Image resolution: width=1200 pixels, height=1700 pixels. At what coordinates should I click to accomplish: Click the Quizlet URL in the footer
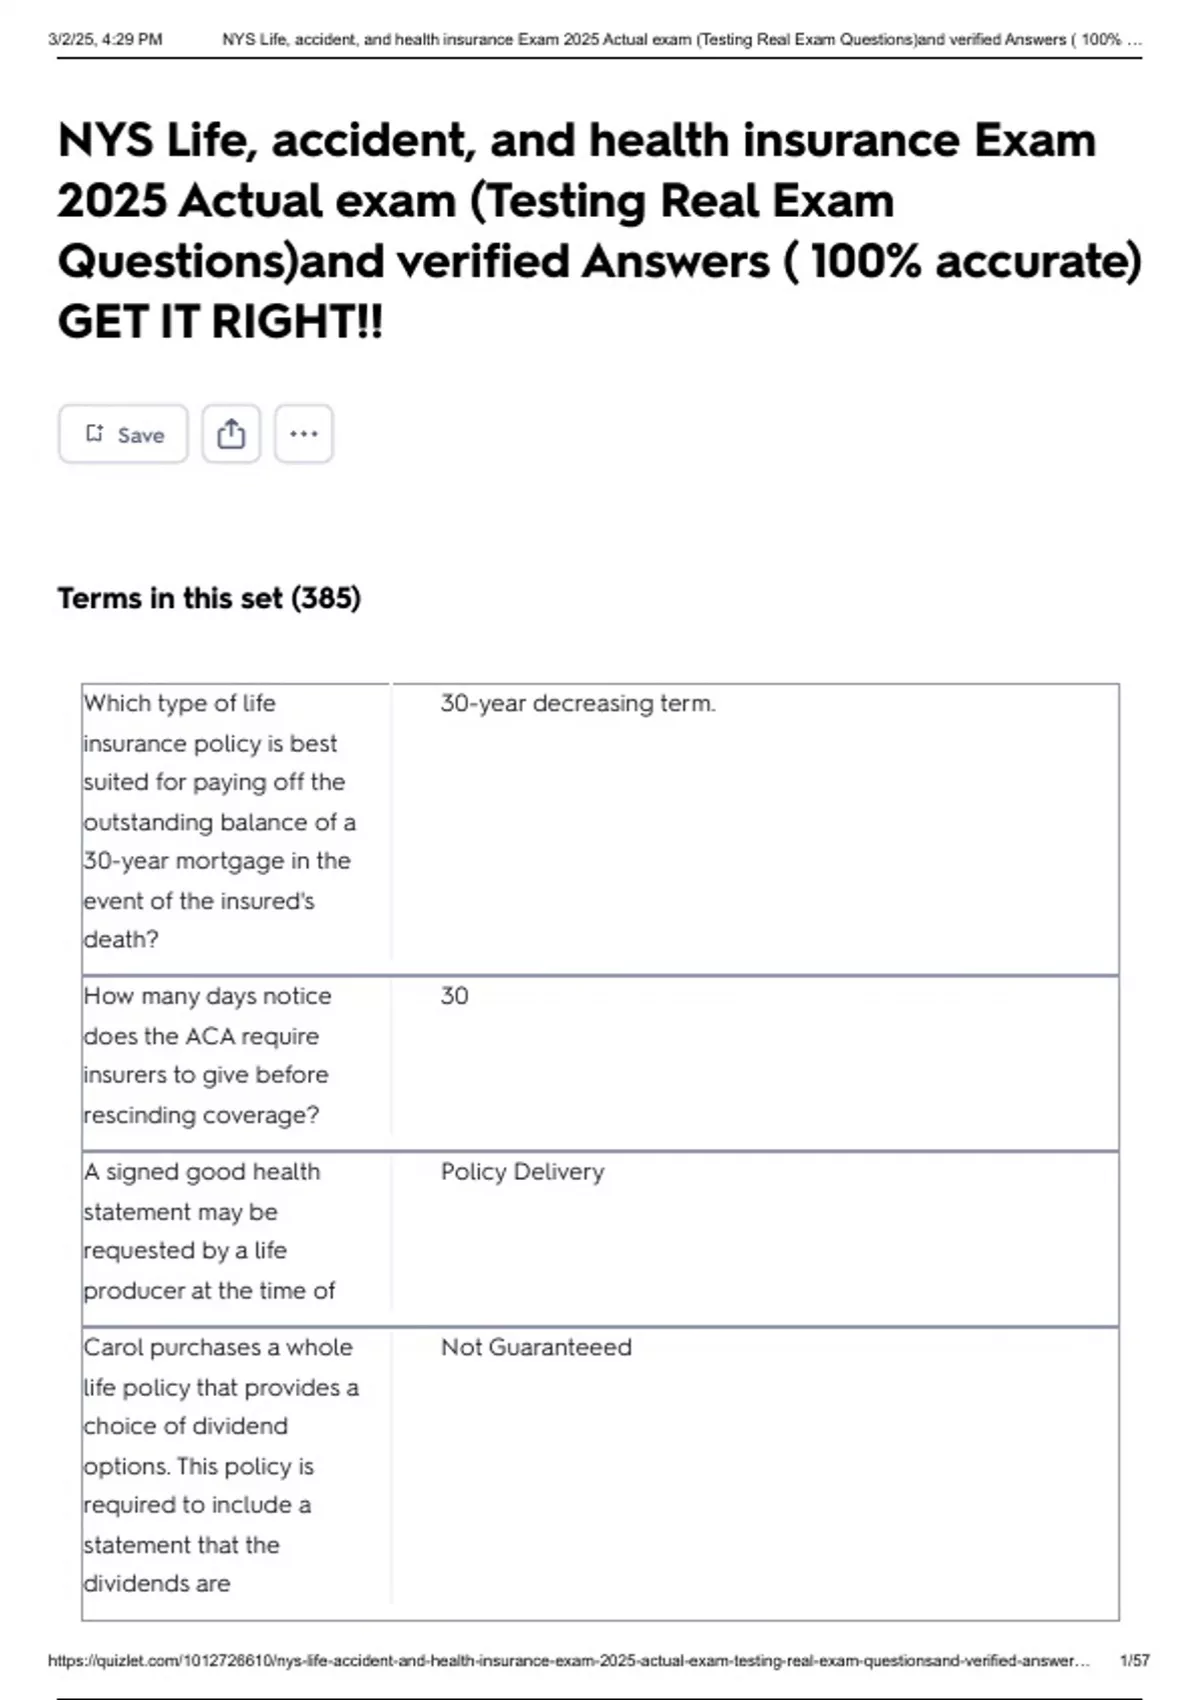coord(568,1661)
